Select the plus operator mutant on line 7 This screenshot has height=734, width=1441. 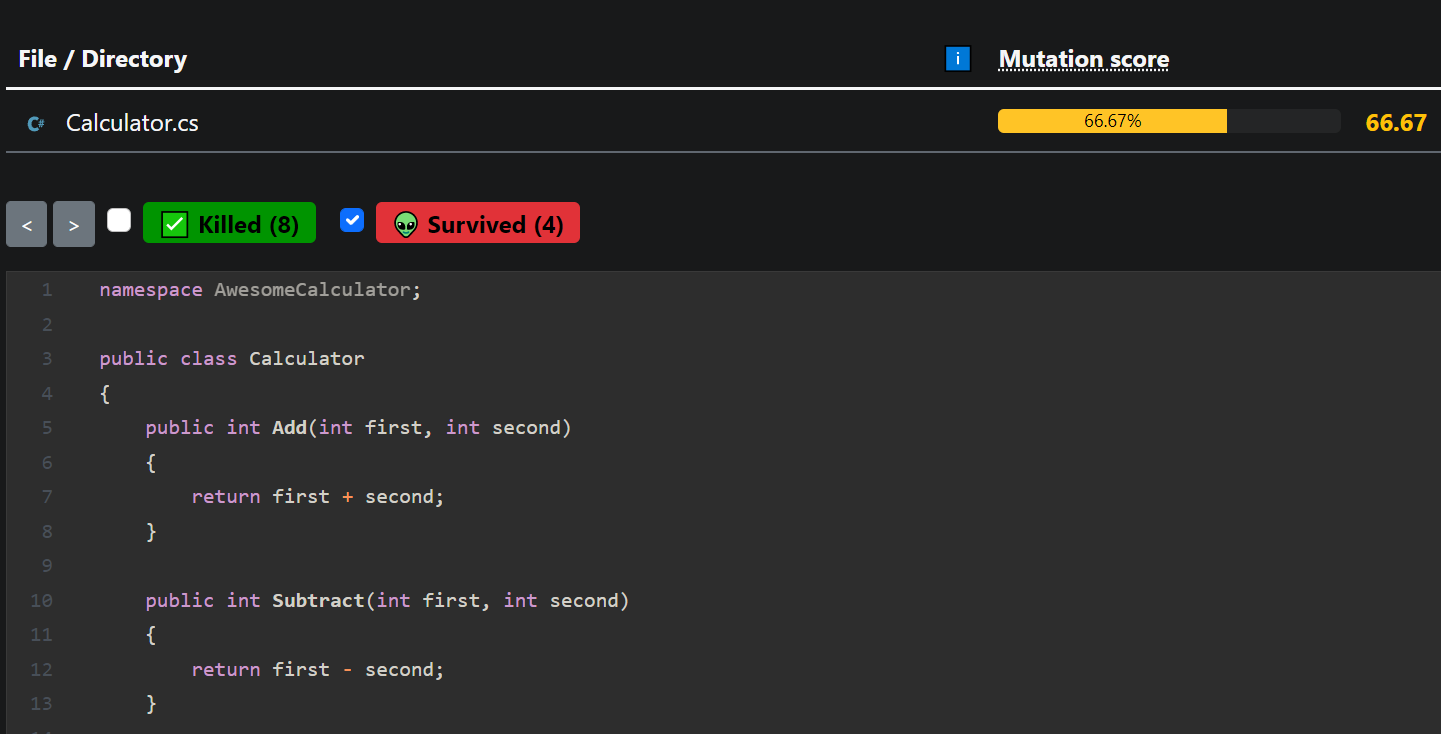tap(347, 497)
